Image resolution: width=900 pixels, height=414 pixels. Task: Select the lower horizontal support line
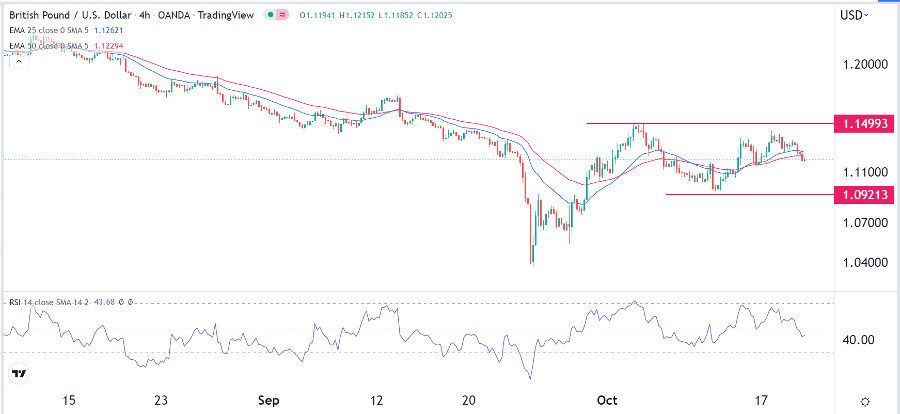(x=740, y=194)
